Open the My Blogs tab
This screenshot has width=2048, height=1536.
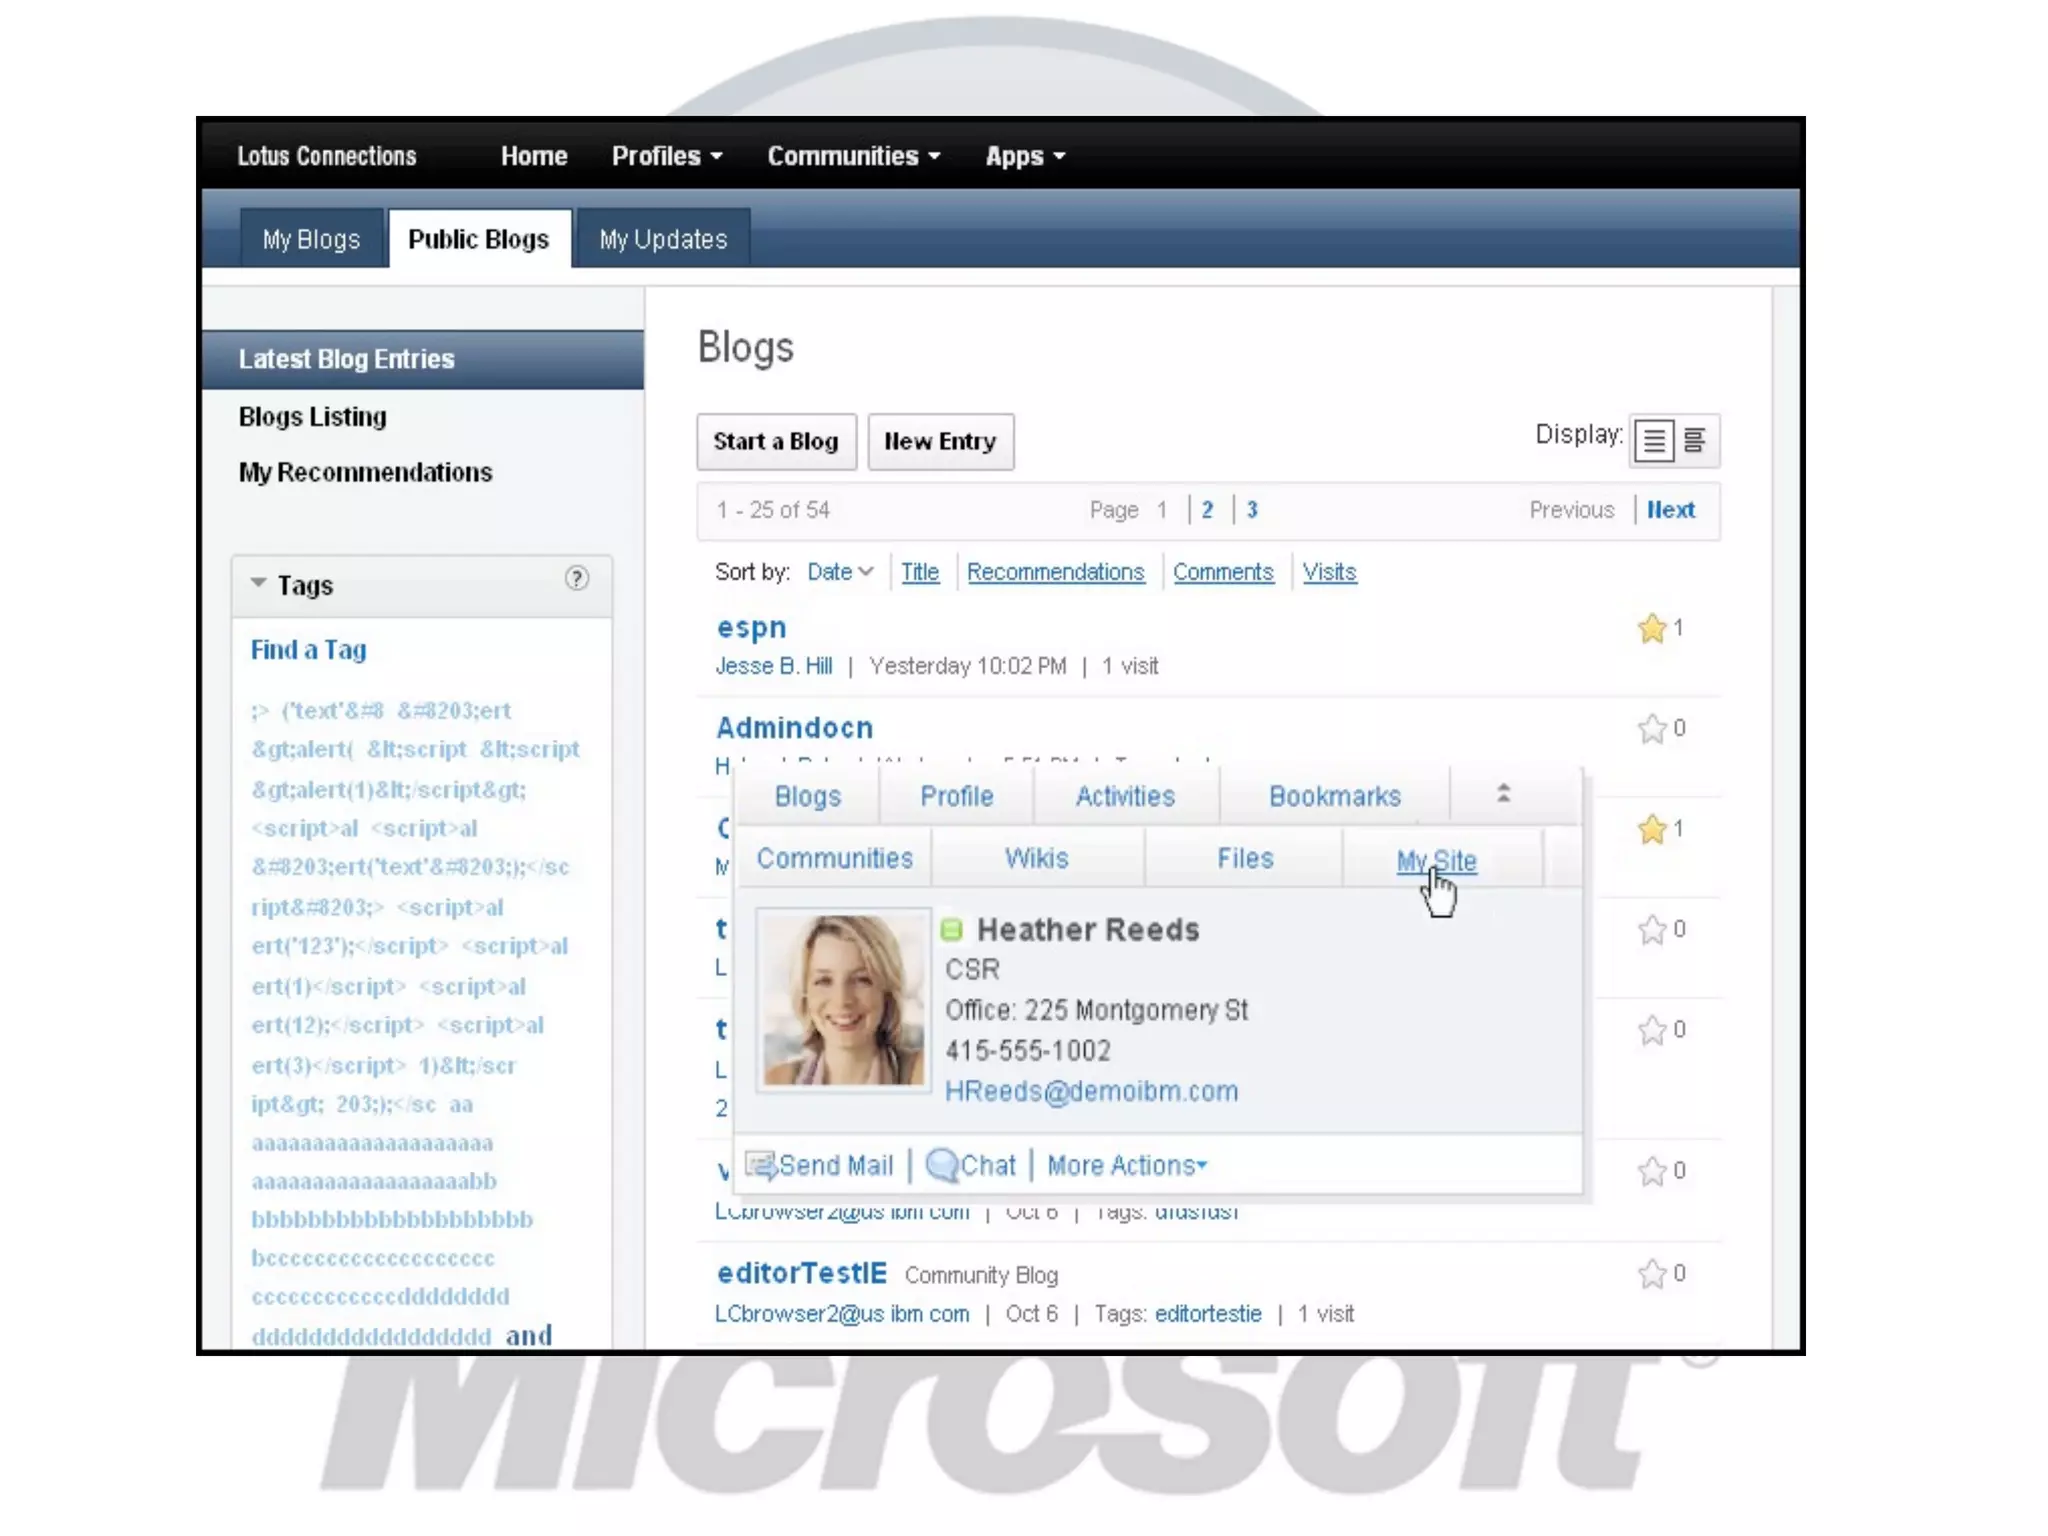tap(311, 240)
